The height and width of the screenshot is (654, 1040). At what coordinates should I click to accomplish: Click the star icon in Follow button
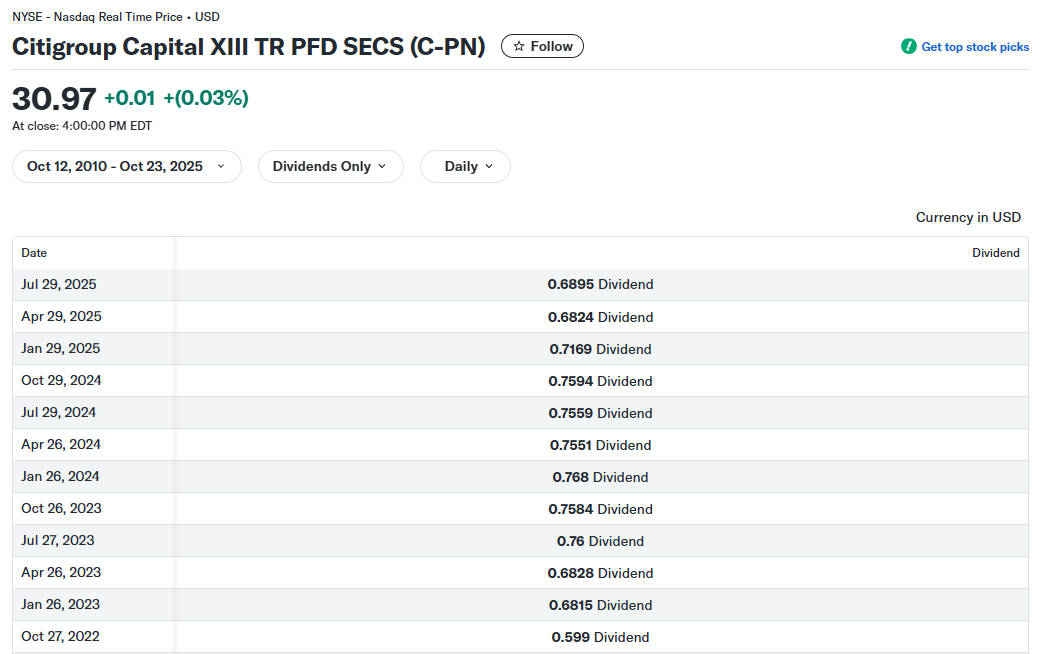(519, 47)
